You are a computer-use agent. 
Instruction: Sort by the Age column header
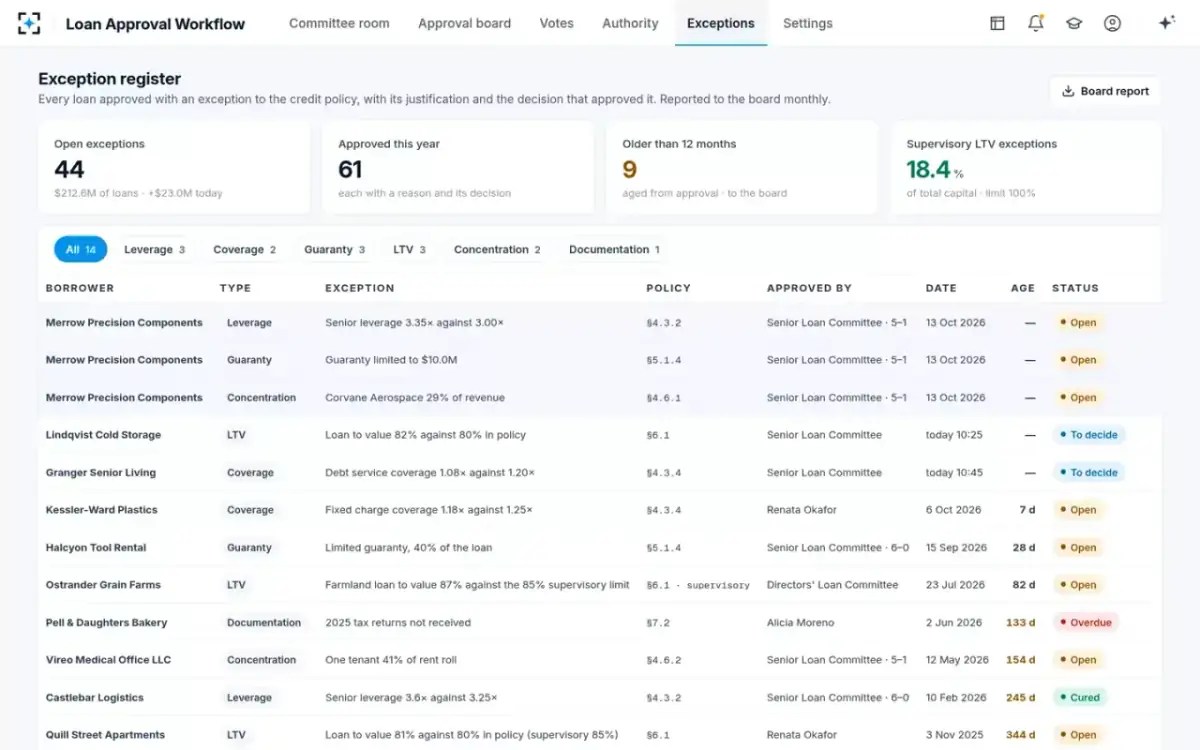(1023, 288)
